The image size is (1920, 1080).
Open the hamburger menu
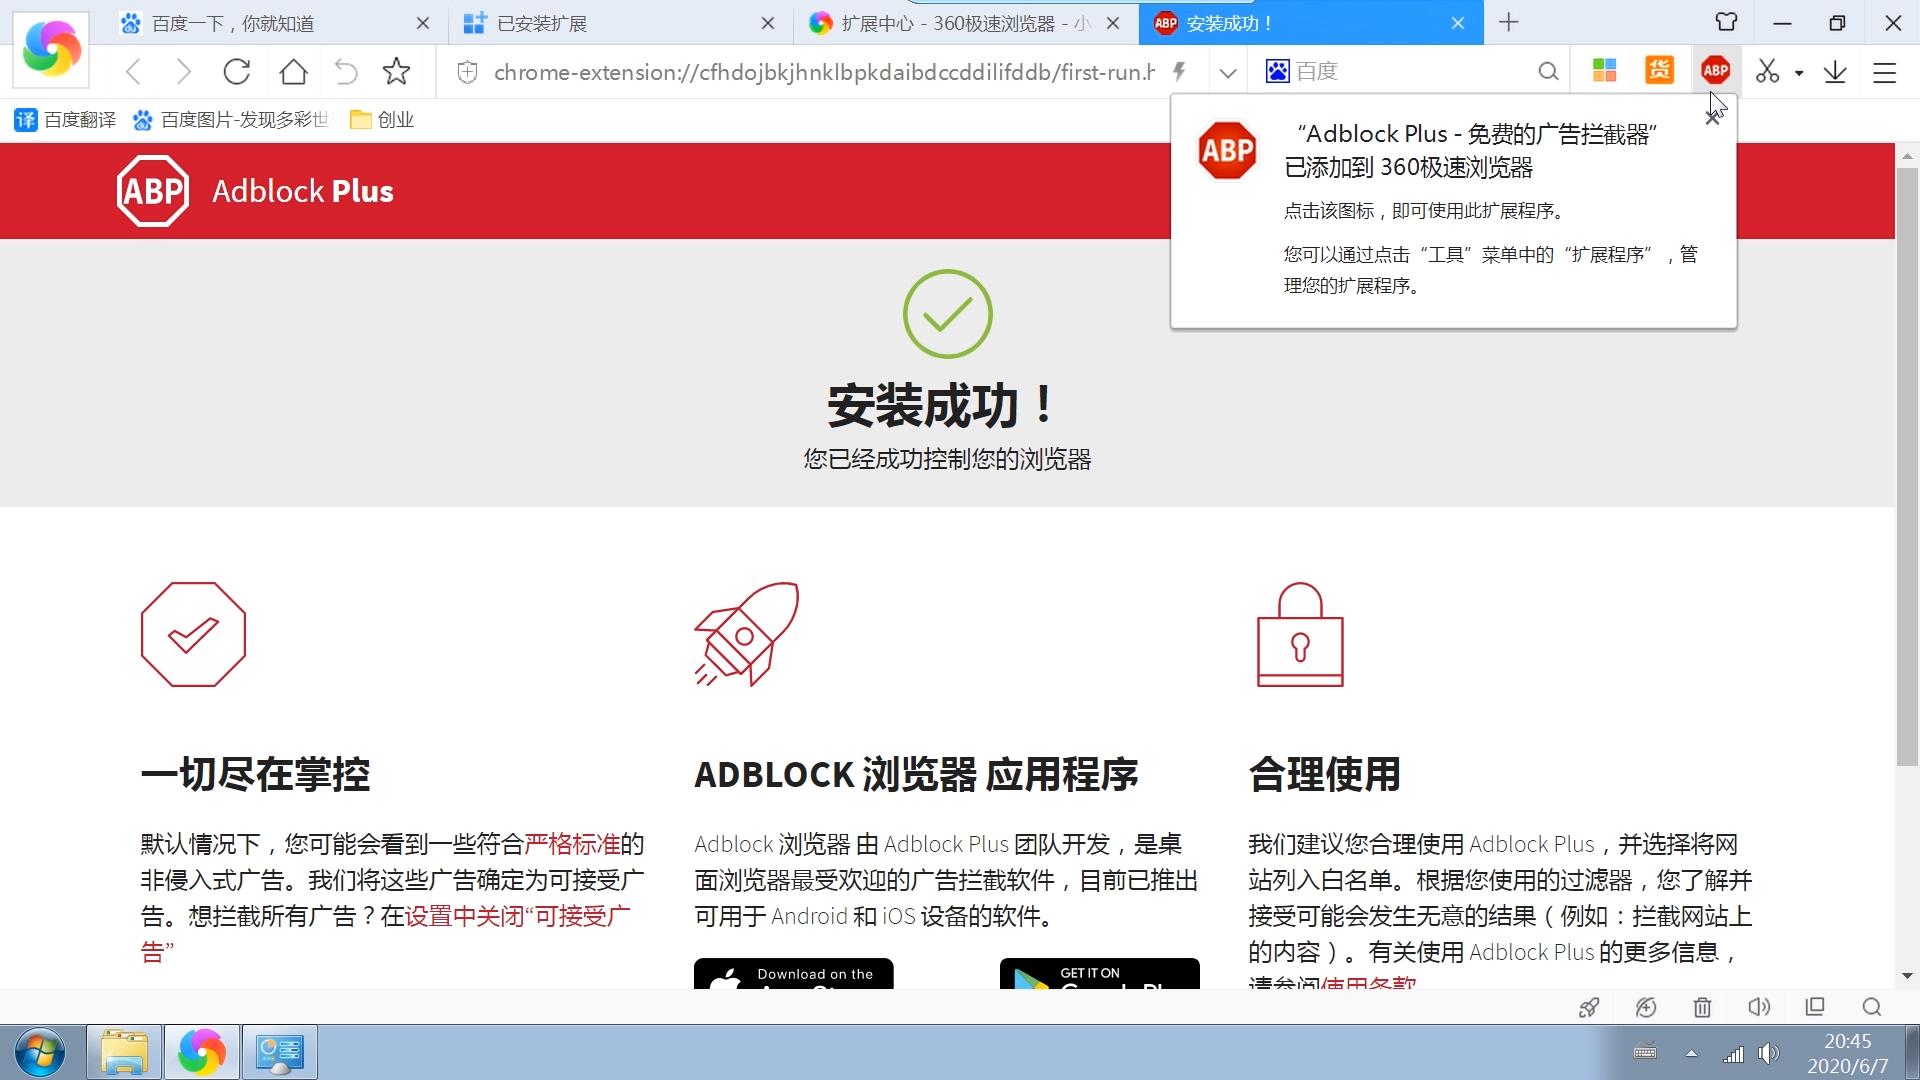tap(1884, 71)
